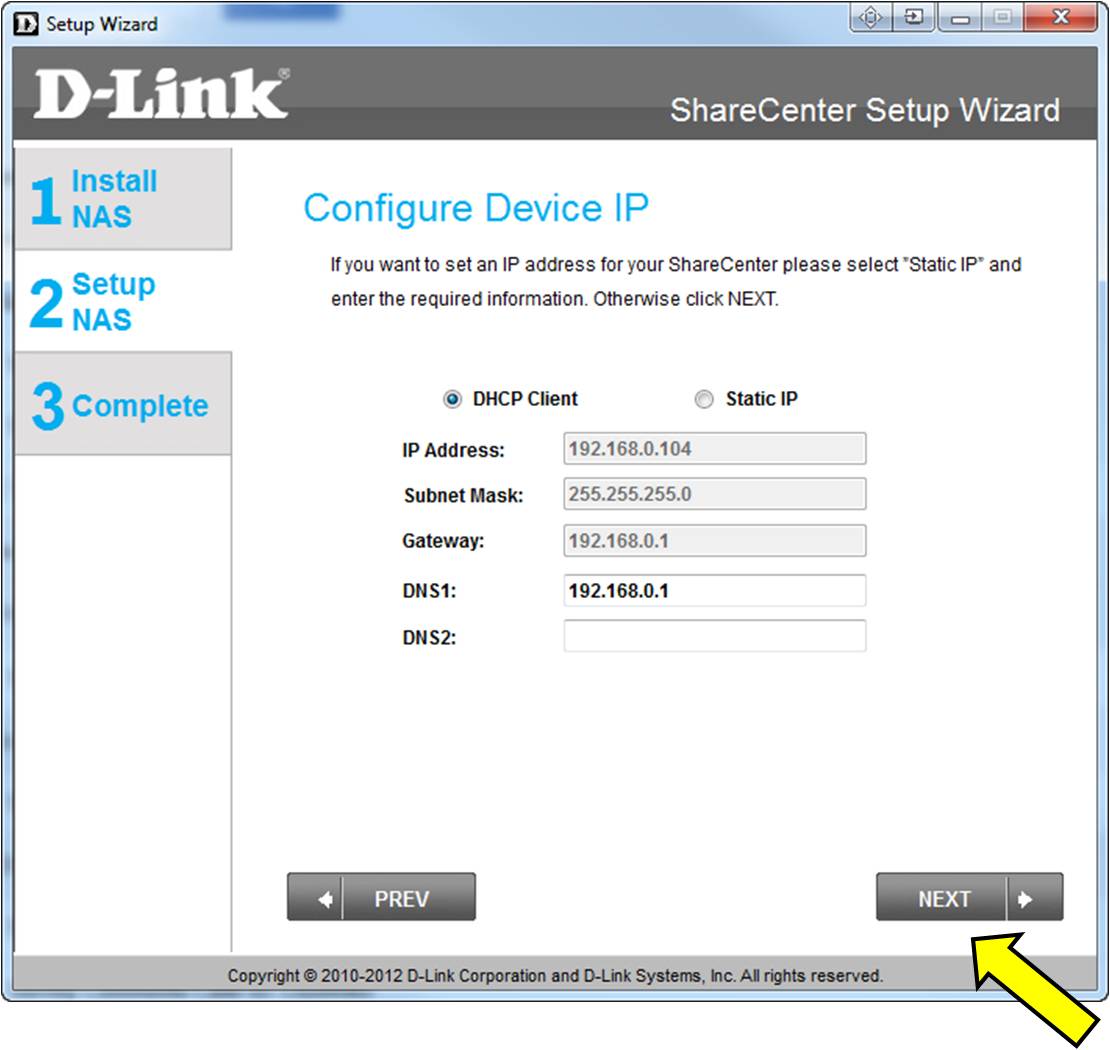1110x1050 pixels.
Task: Click the title bar icon beside minimize
Action: point(914,17)
